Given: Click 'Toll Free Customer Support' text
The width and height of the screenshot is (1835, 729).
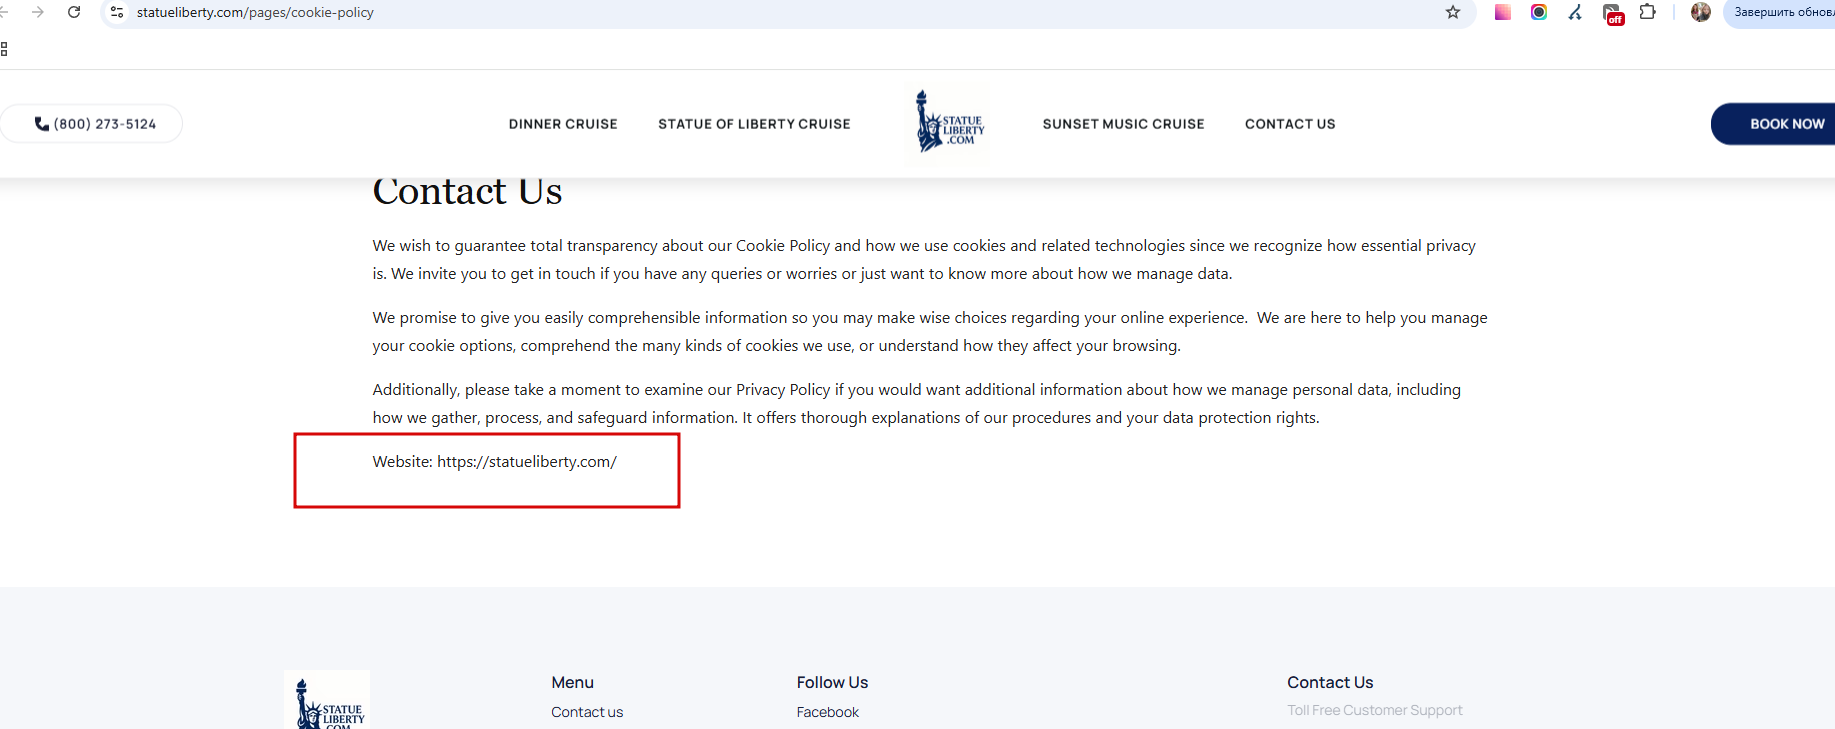Looking at the screenshot, I should pyautogui.click(x=1375, y=710).
